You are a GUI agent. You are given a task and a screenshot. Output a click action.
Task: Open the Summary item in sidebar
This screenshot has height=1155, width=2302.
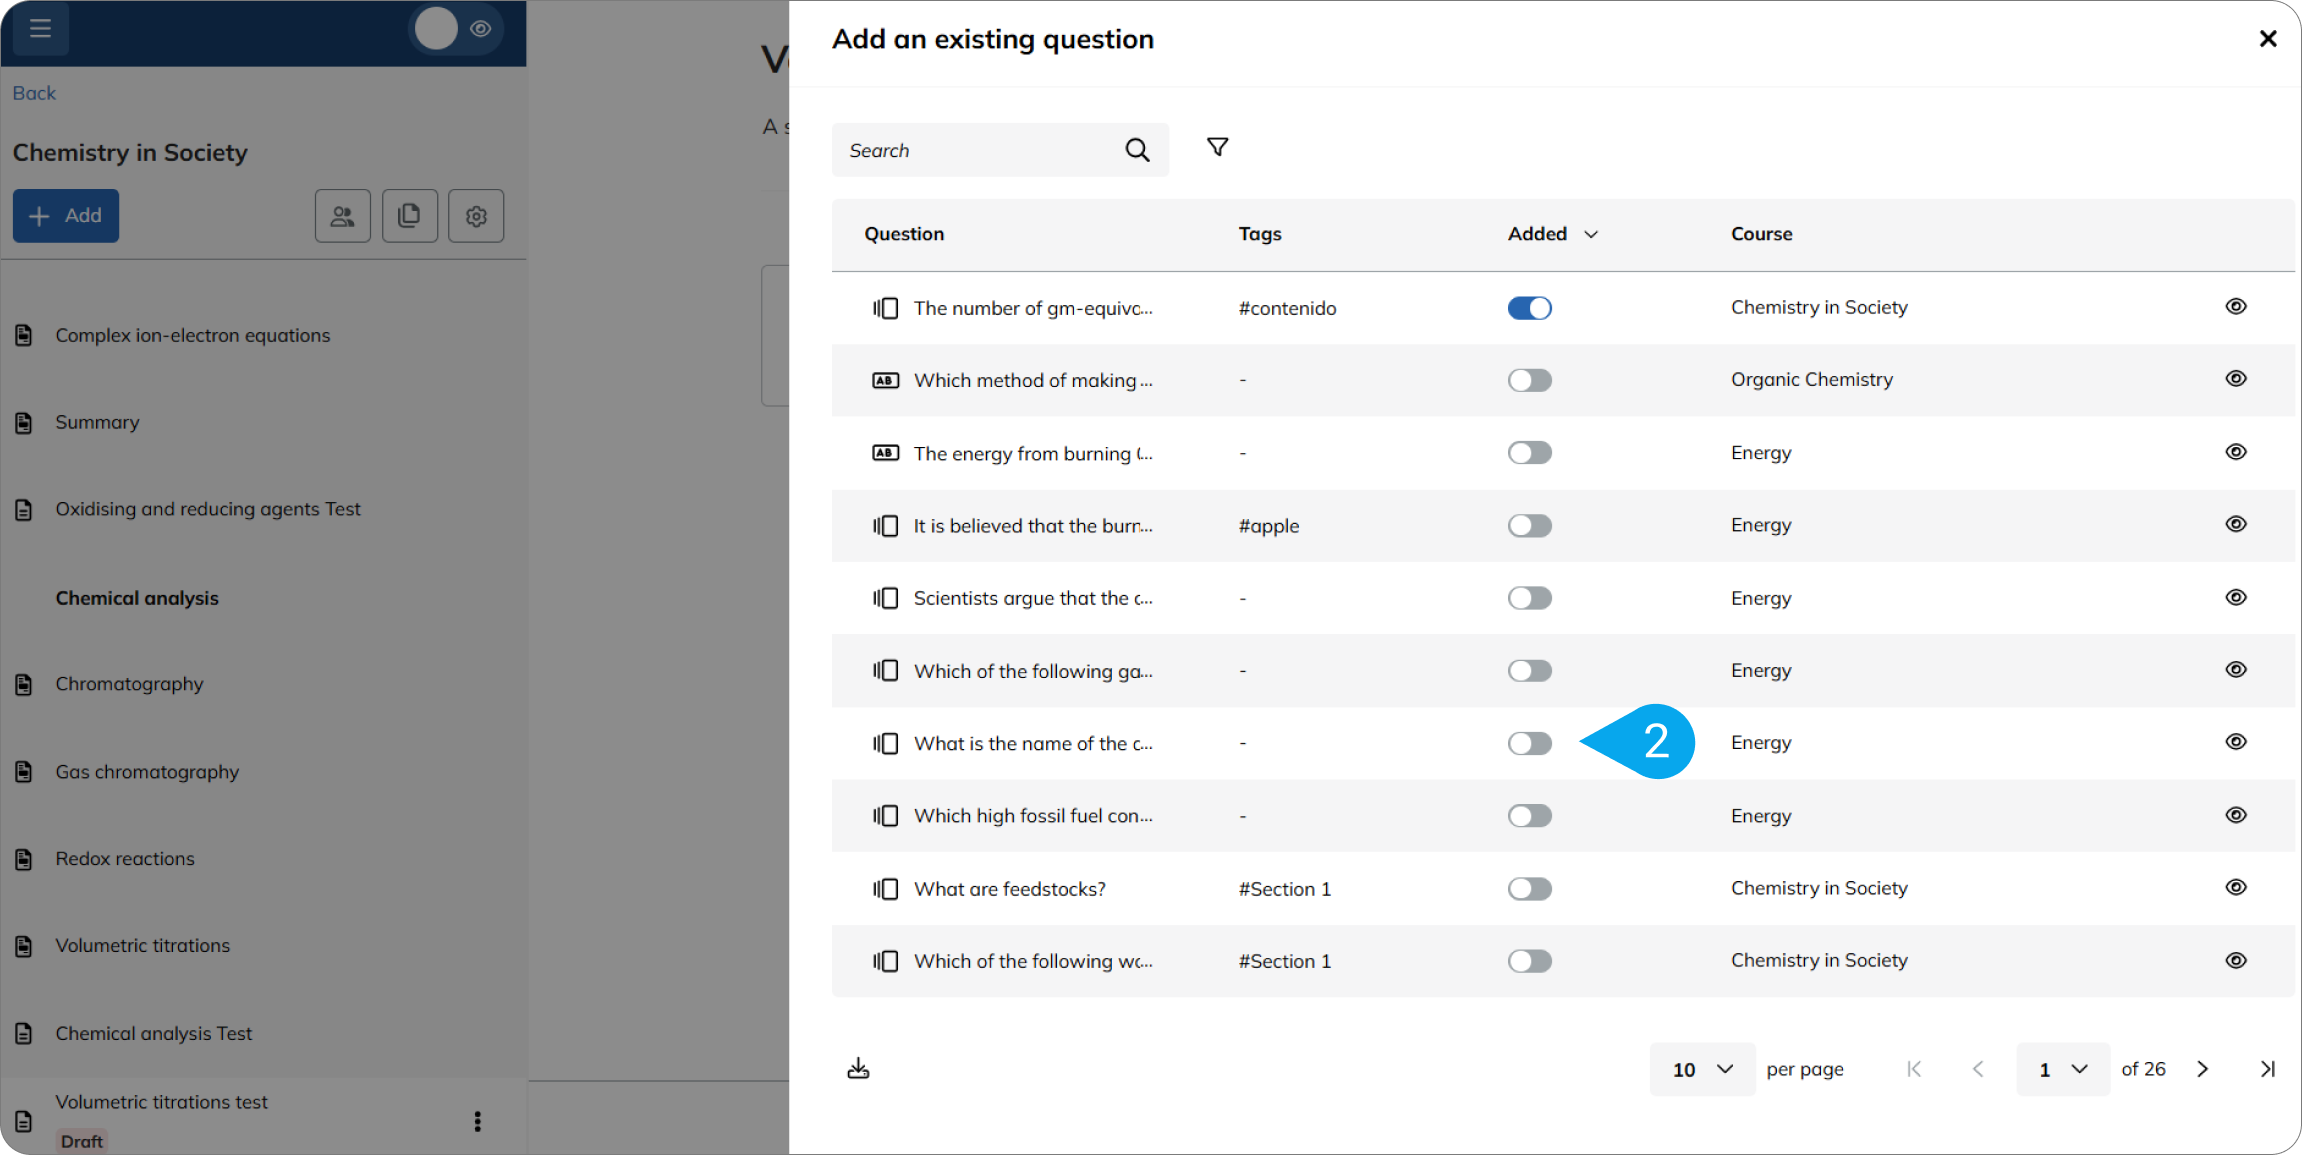click(x=97, y=422)
